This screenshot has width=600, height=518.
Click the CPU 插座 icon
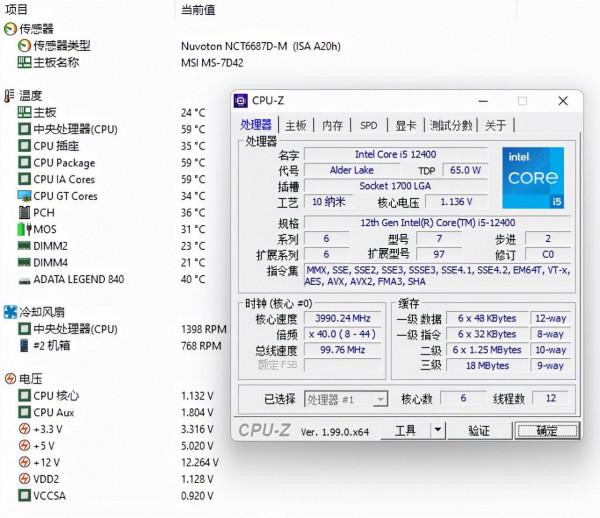click(24, 146)
